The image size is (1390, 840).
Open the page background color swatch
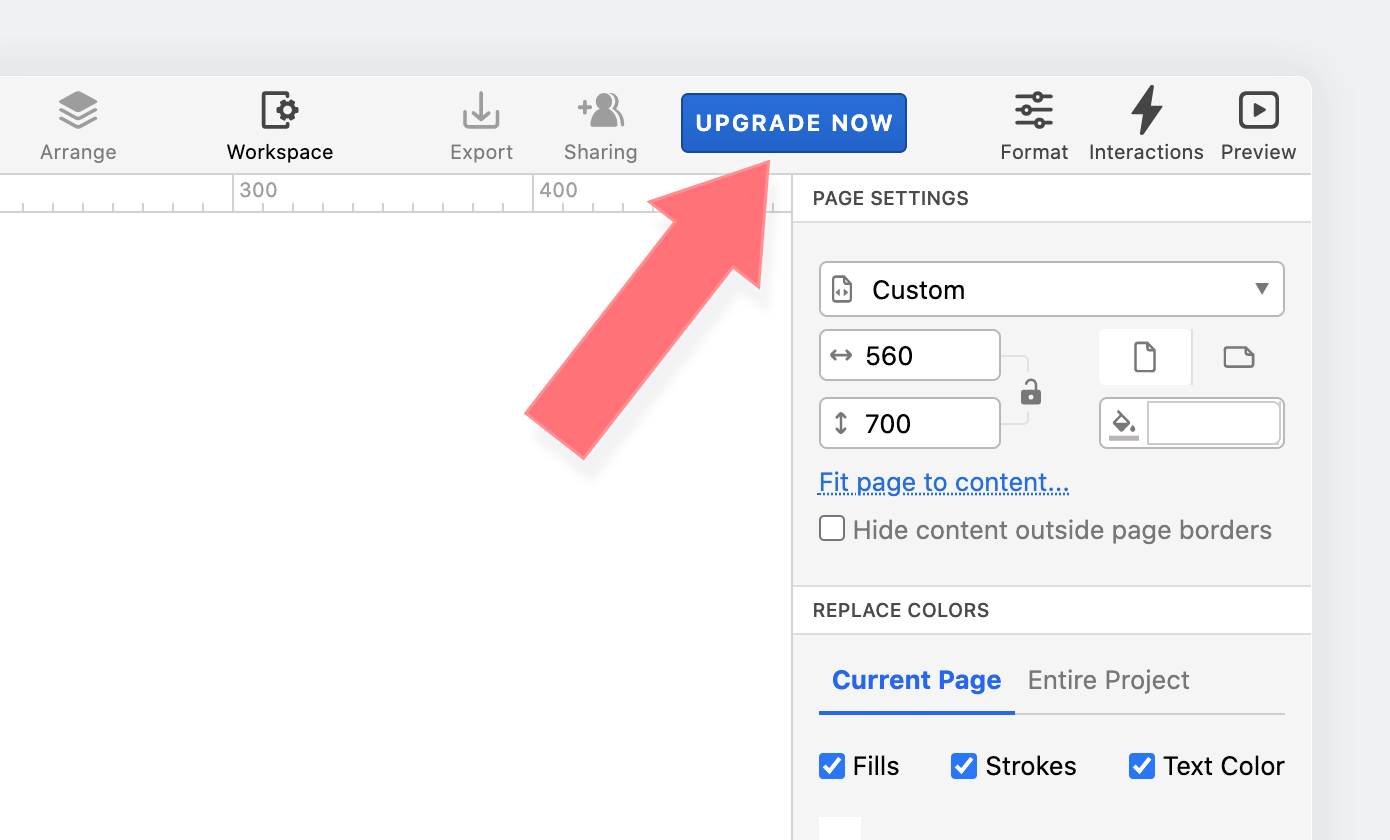(1213, 423)
